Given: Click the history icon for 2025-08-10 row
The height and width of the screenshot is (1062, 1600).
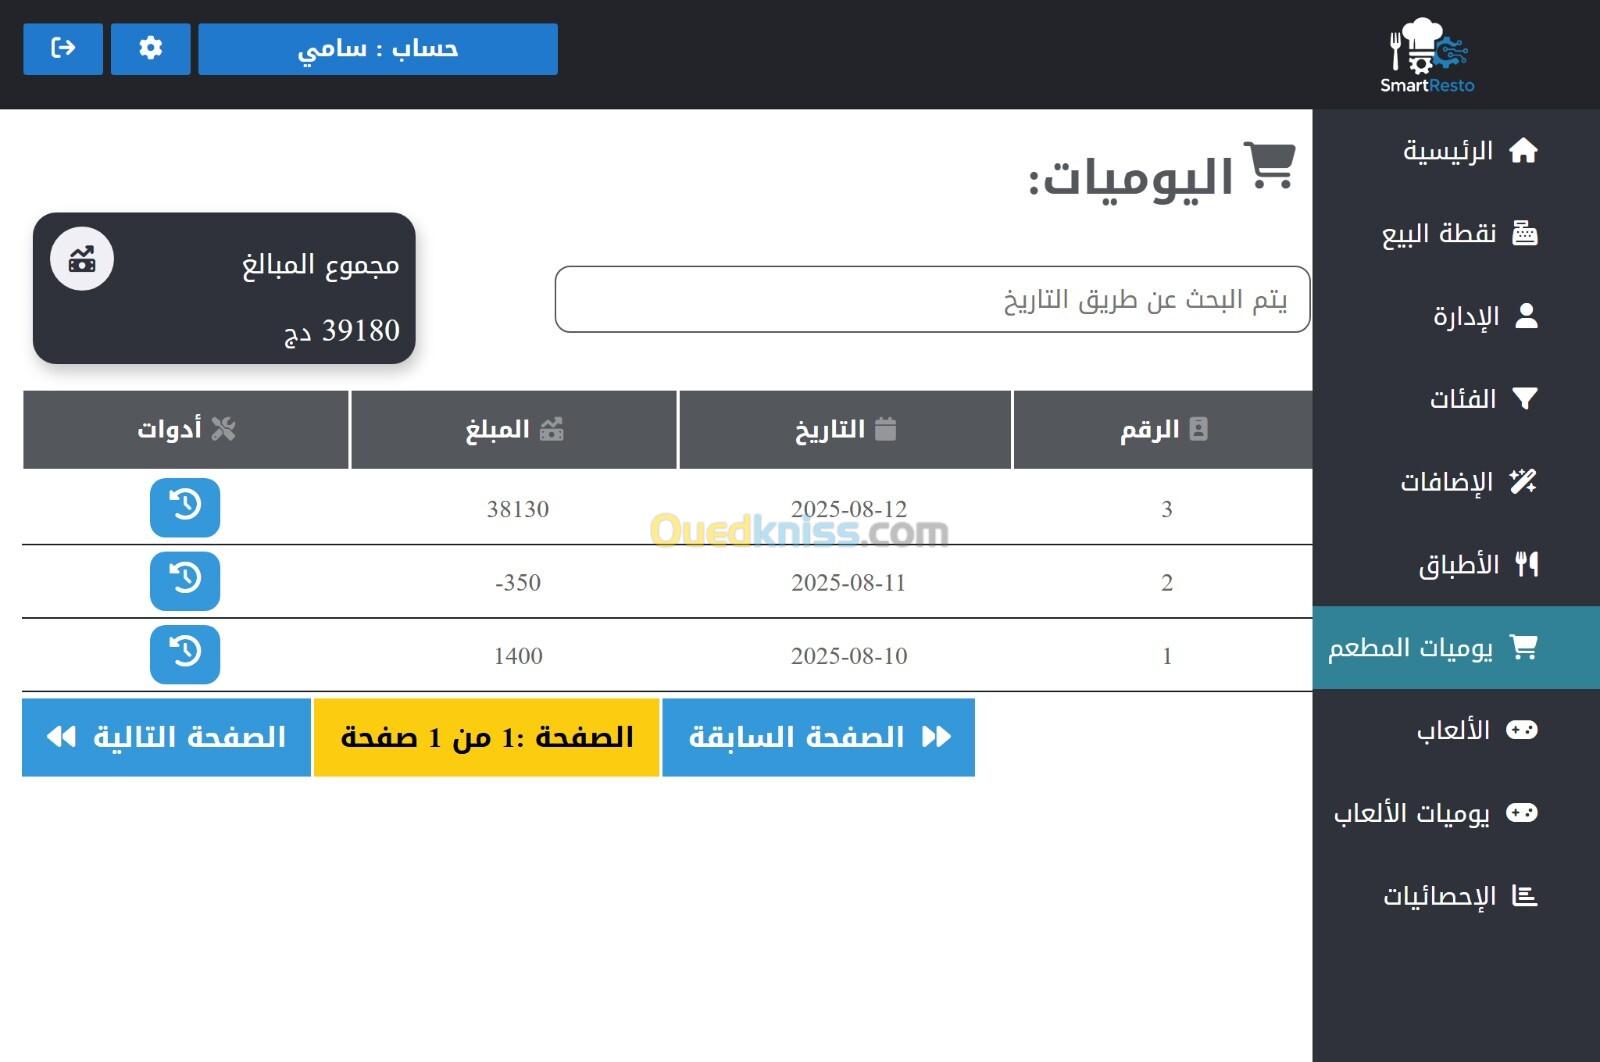Looking at the screenshot, I should click(x=185, y=654).
